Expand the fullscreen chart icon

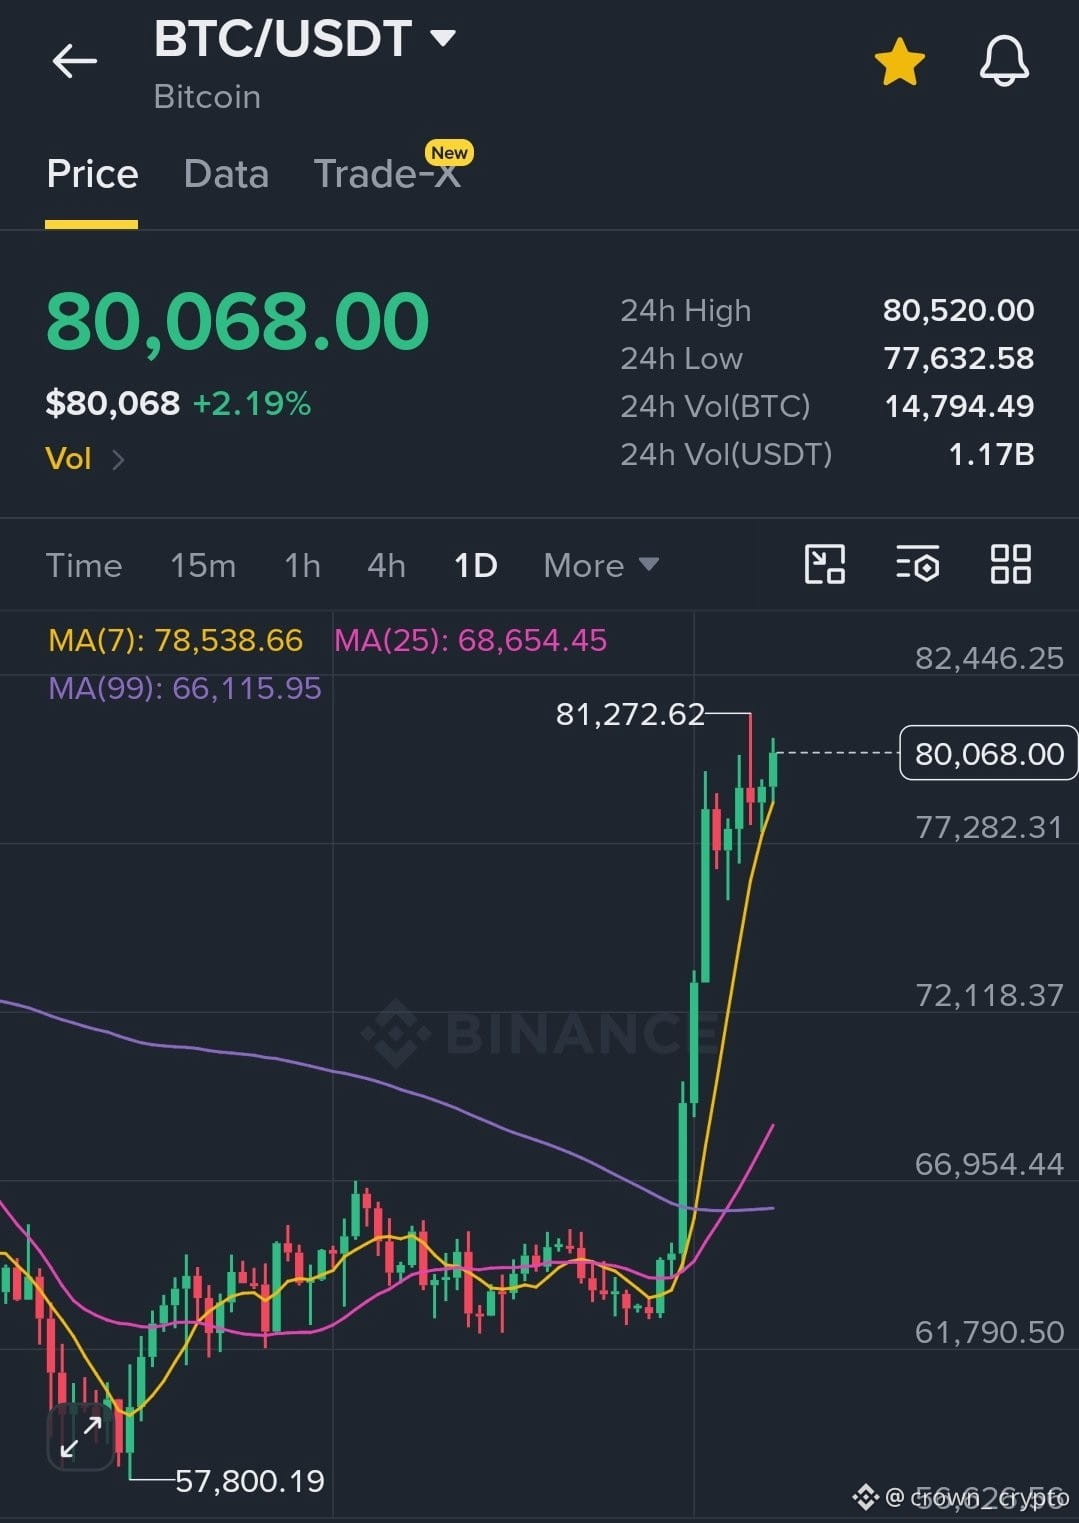click(80, 1437)
